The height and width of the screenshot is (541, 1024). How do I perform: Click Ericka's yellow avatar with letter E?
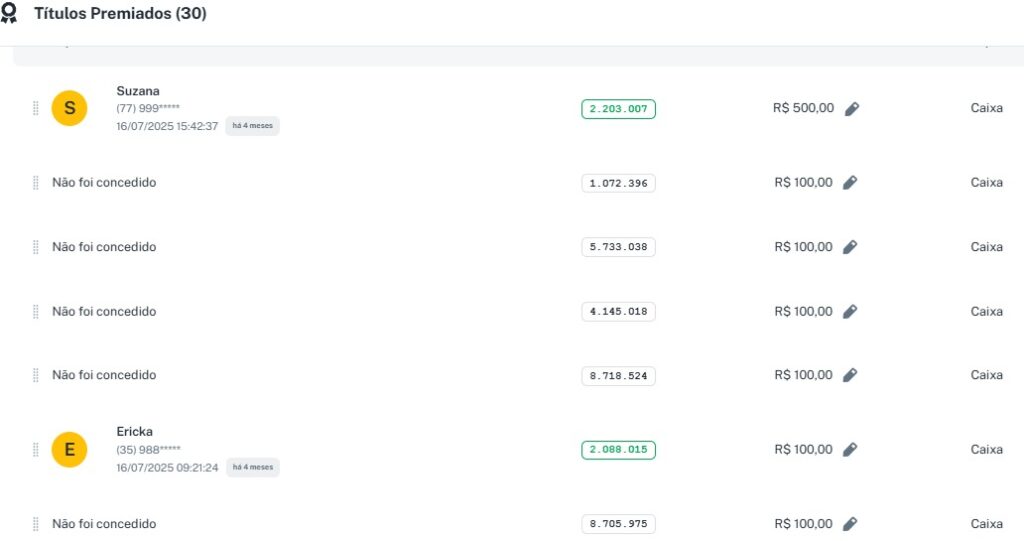click(x=69, y=450)
